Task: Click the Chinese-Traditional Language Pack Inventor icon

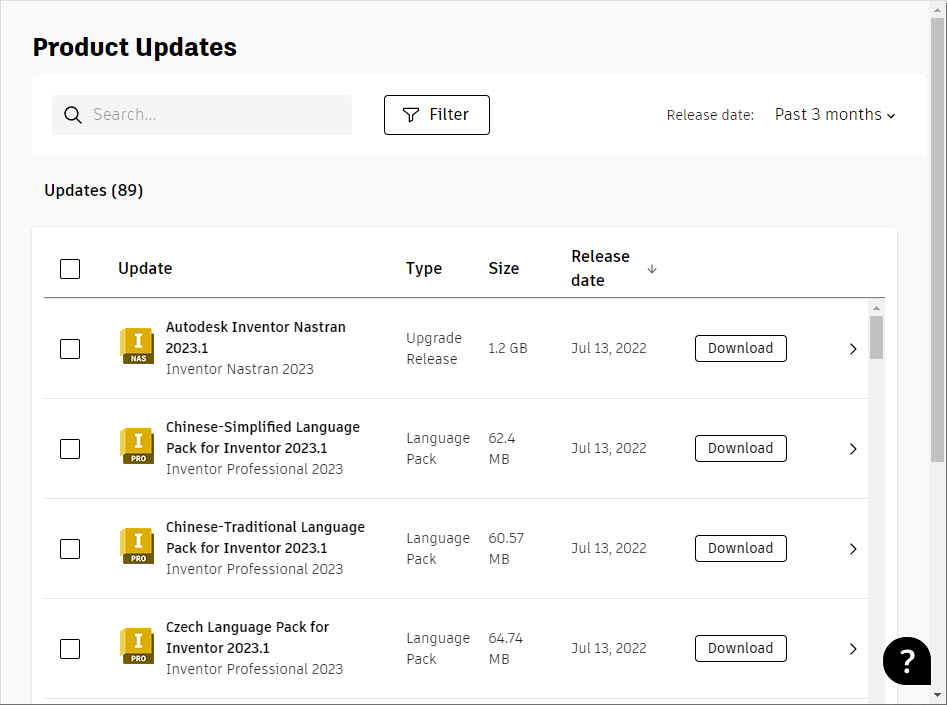Action: click(137, 546)
